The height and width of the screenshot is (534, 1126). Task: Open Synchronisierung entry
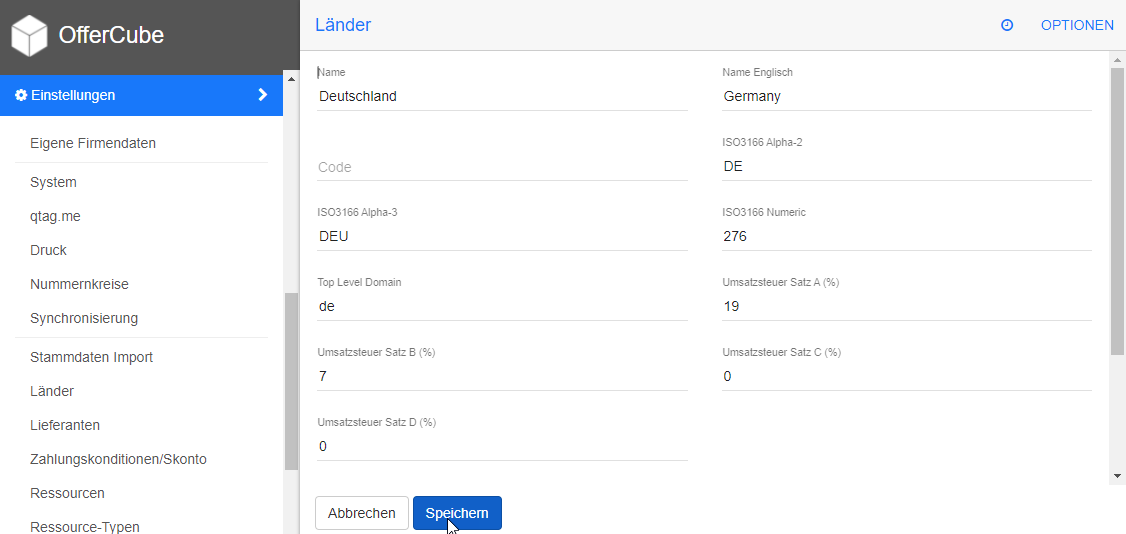[x=84, y=318]
